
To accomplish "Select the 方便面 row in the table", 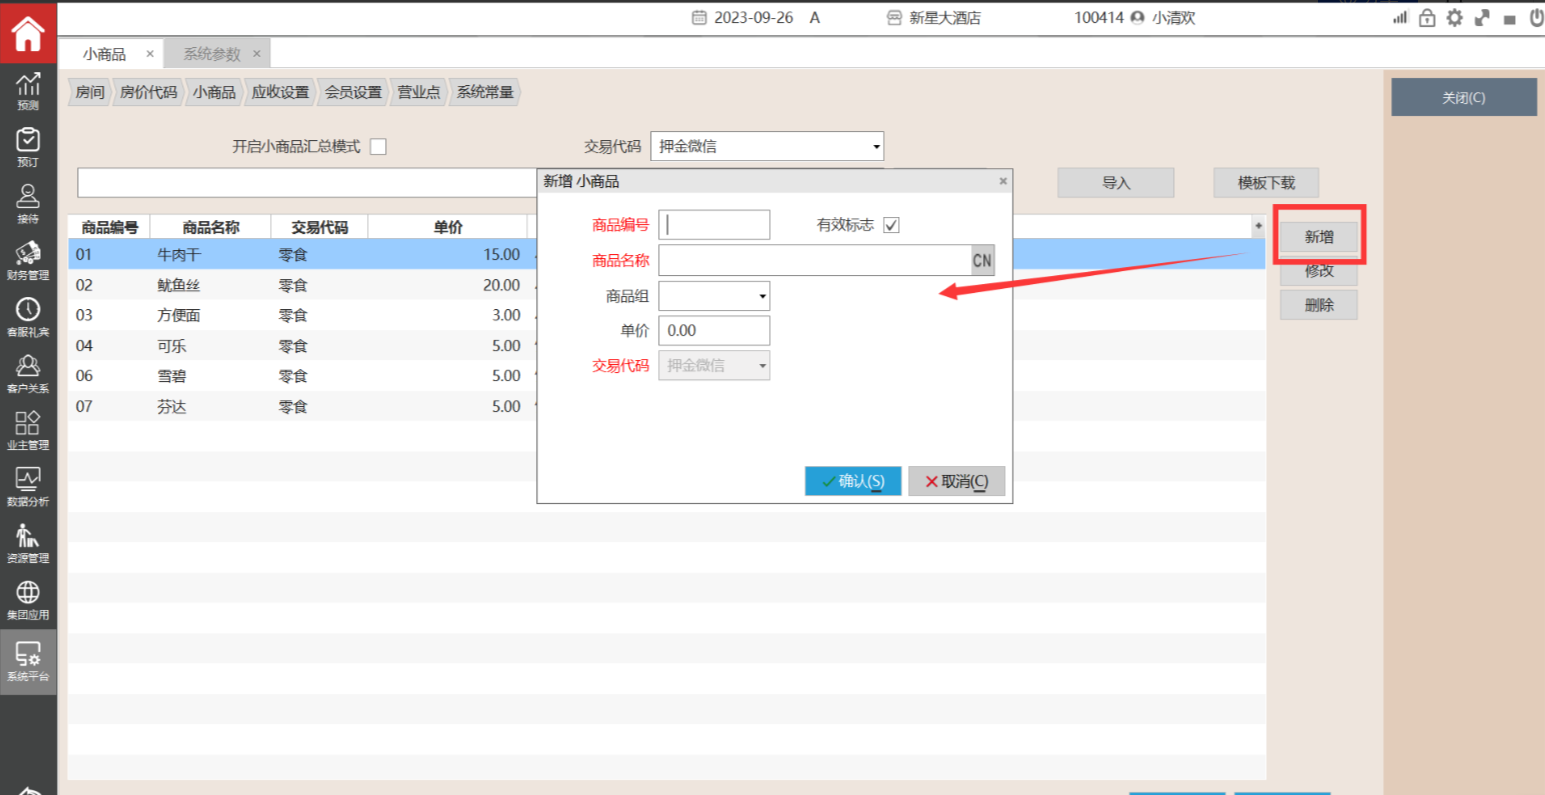I will tap(300, 315).
